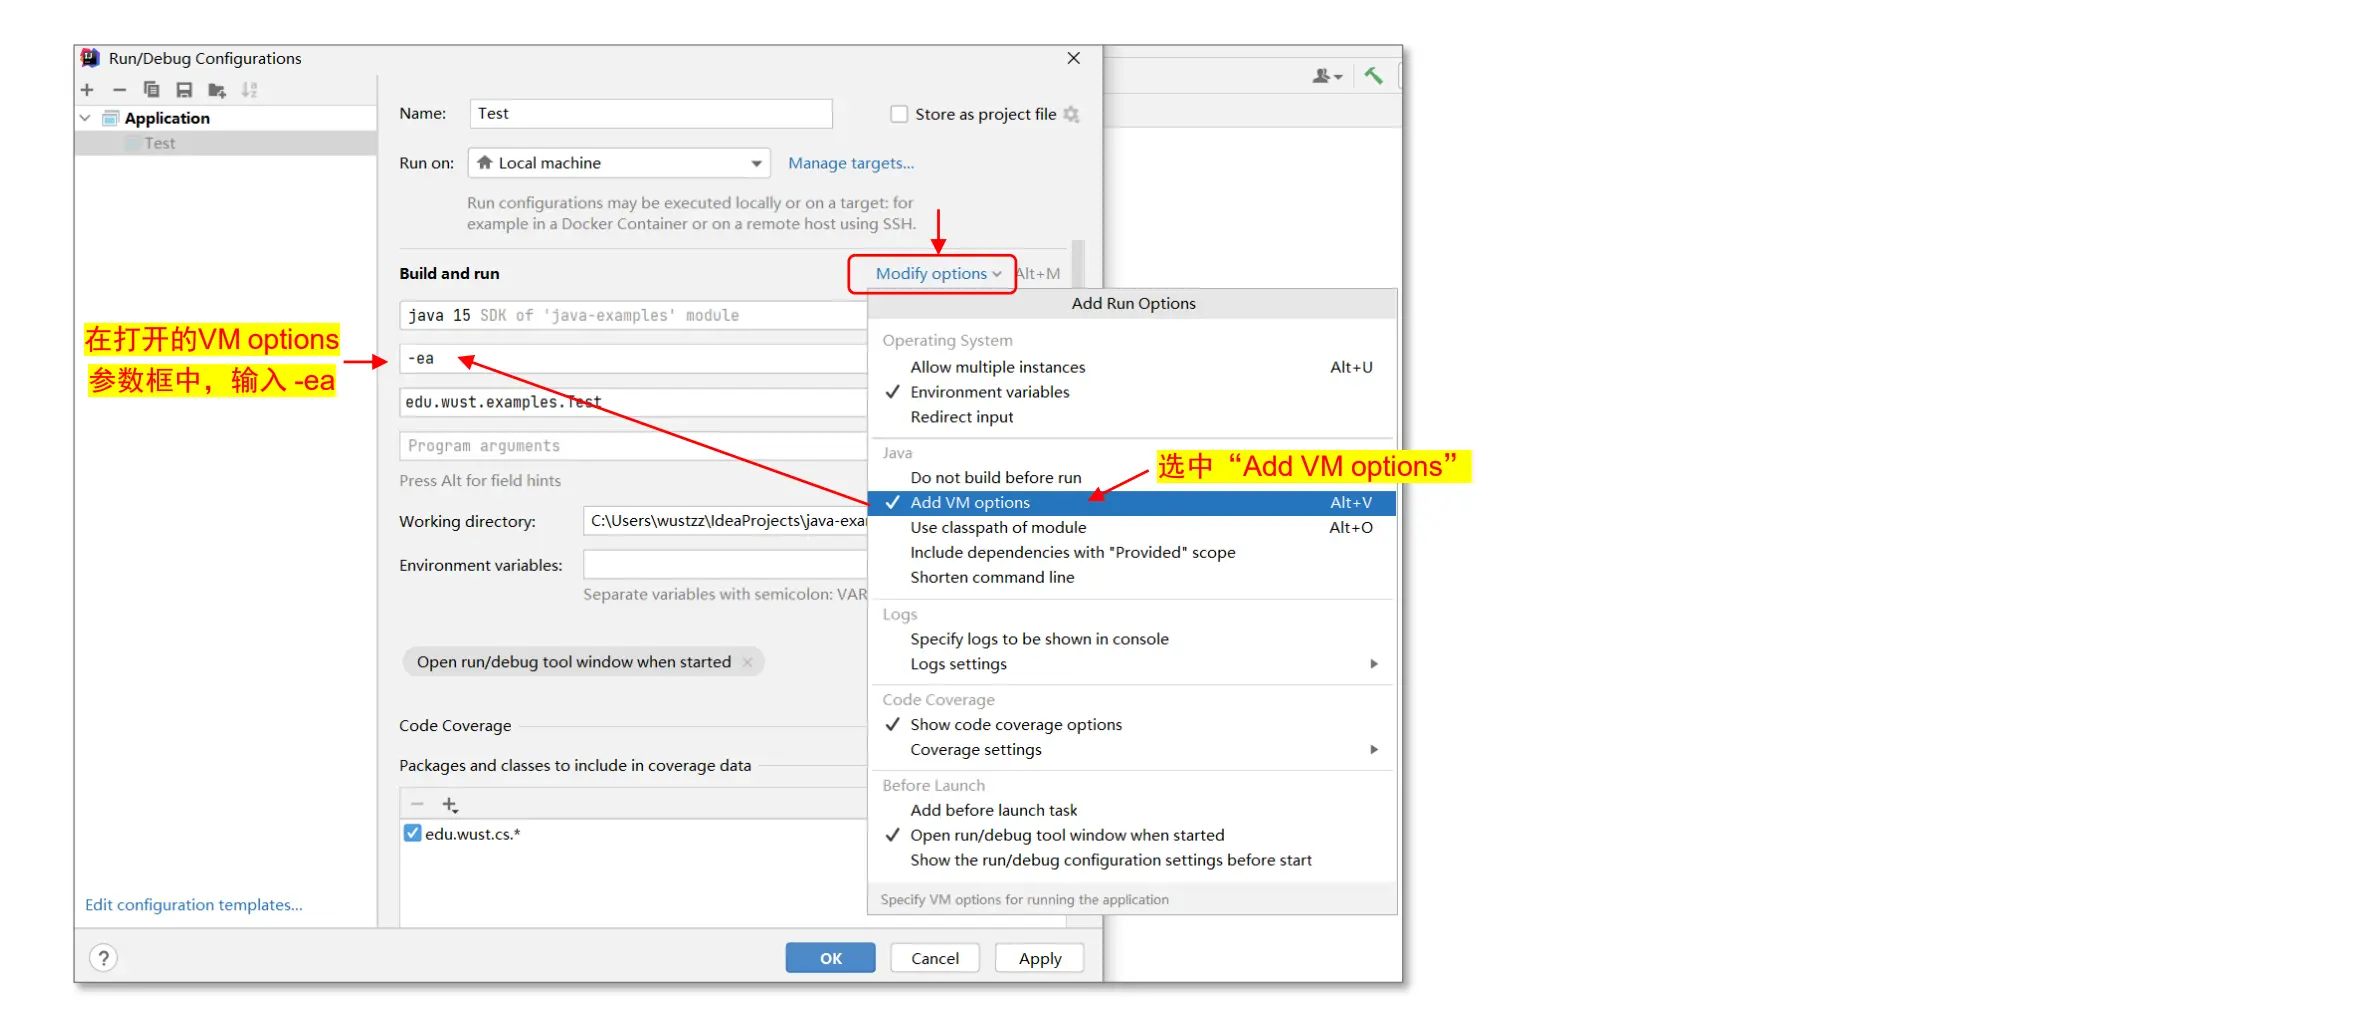Click the help question mark button

(x=103, y=958)
